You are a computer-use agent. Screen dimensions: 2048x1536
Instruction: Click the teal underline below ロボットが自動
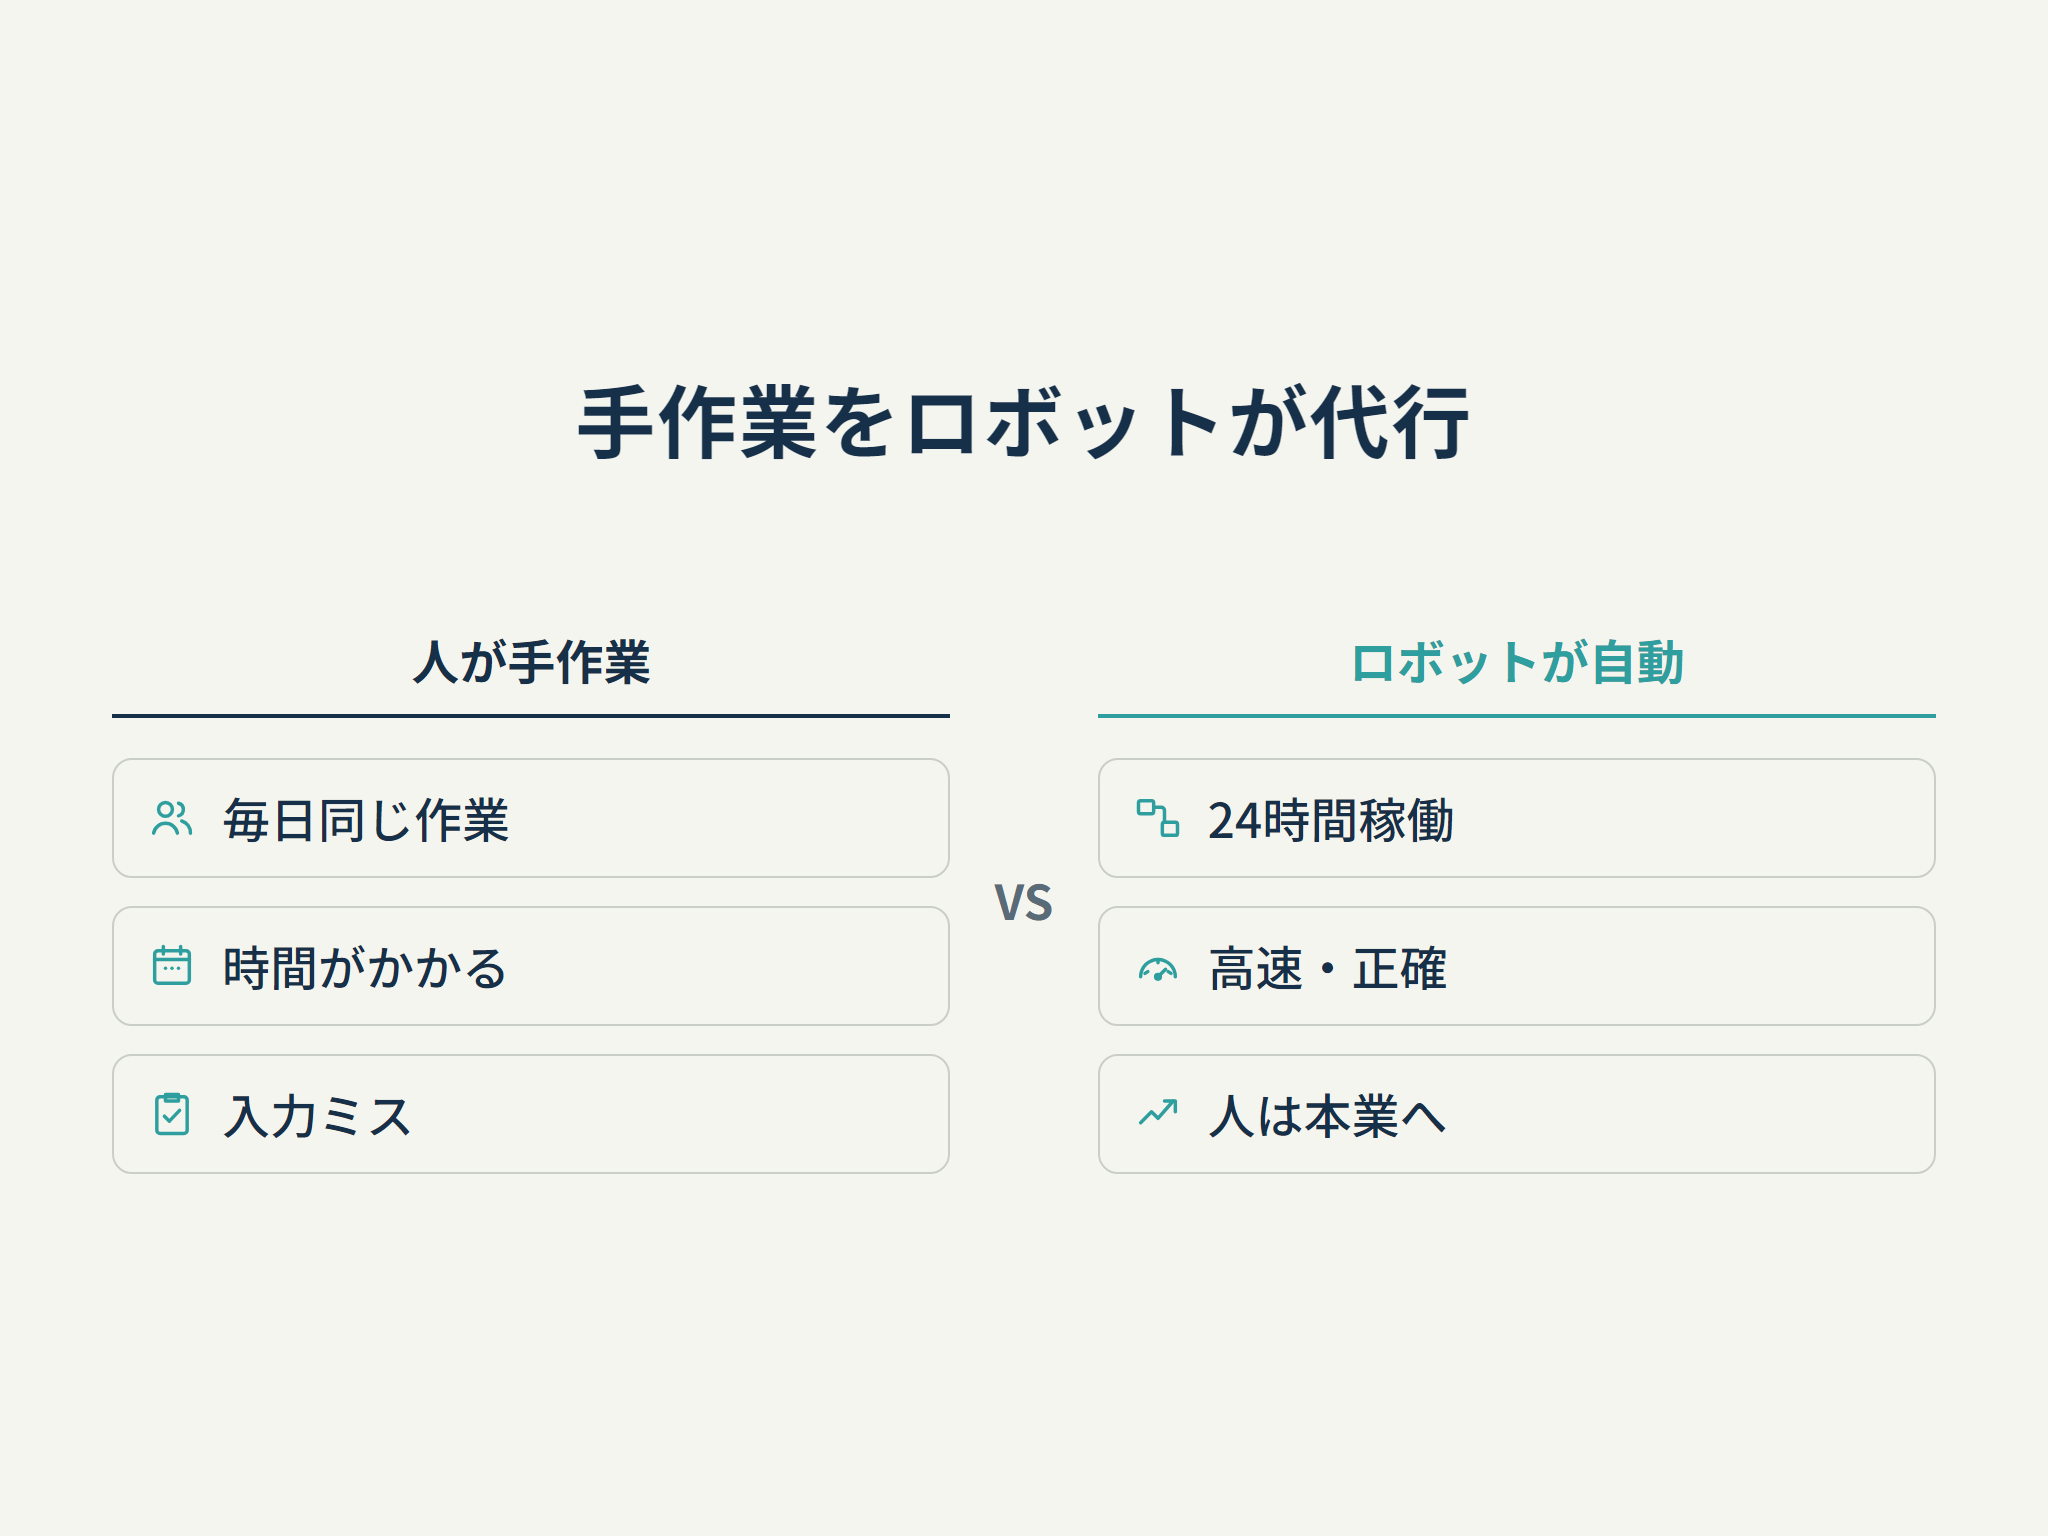coord(1517,716)
